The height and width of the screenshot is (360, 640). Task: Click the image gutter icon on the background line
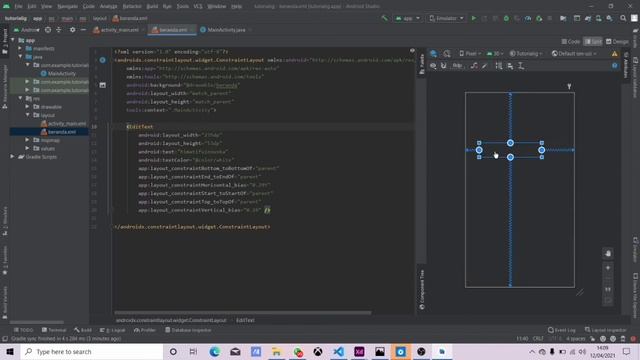[x=102, y=85]
